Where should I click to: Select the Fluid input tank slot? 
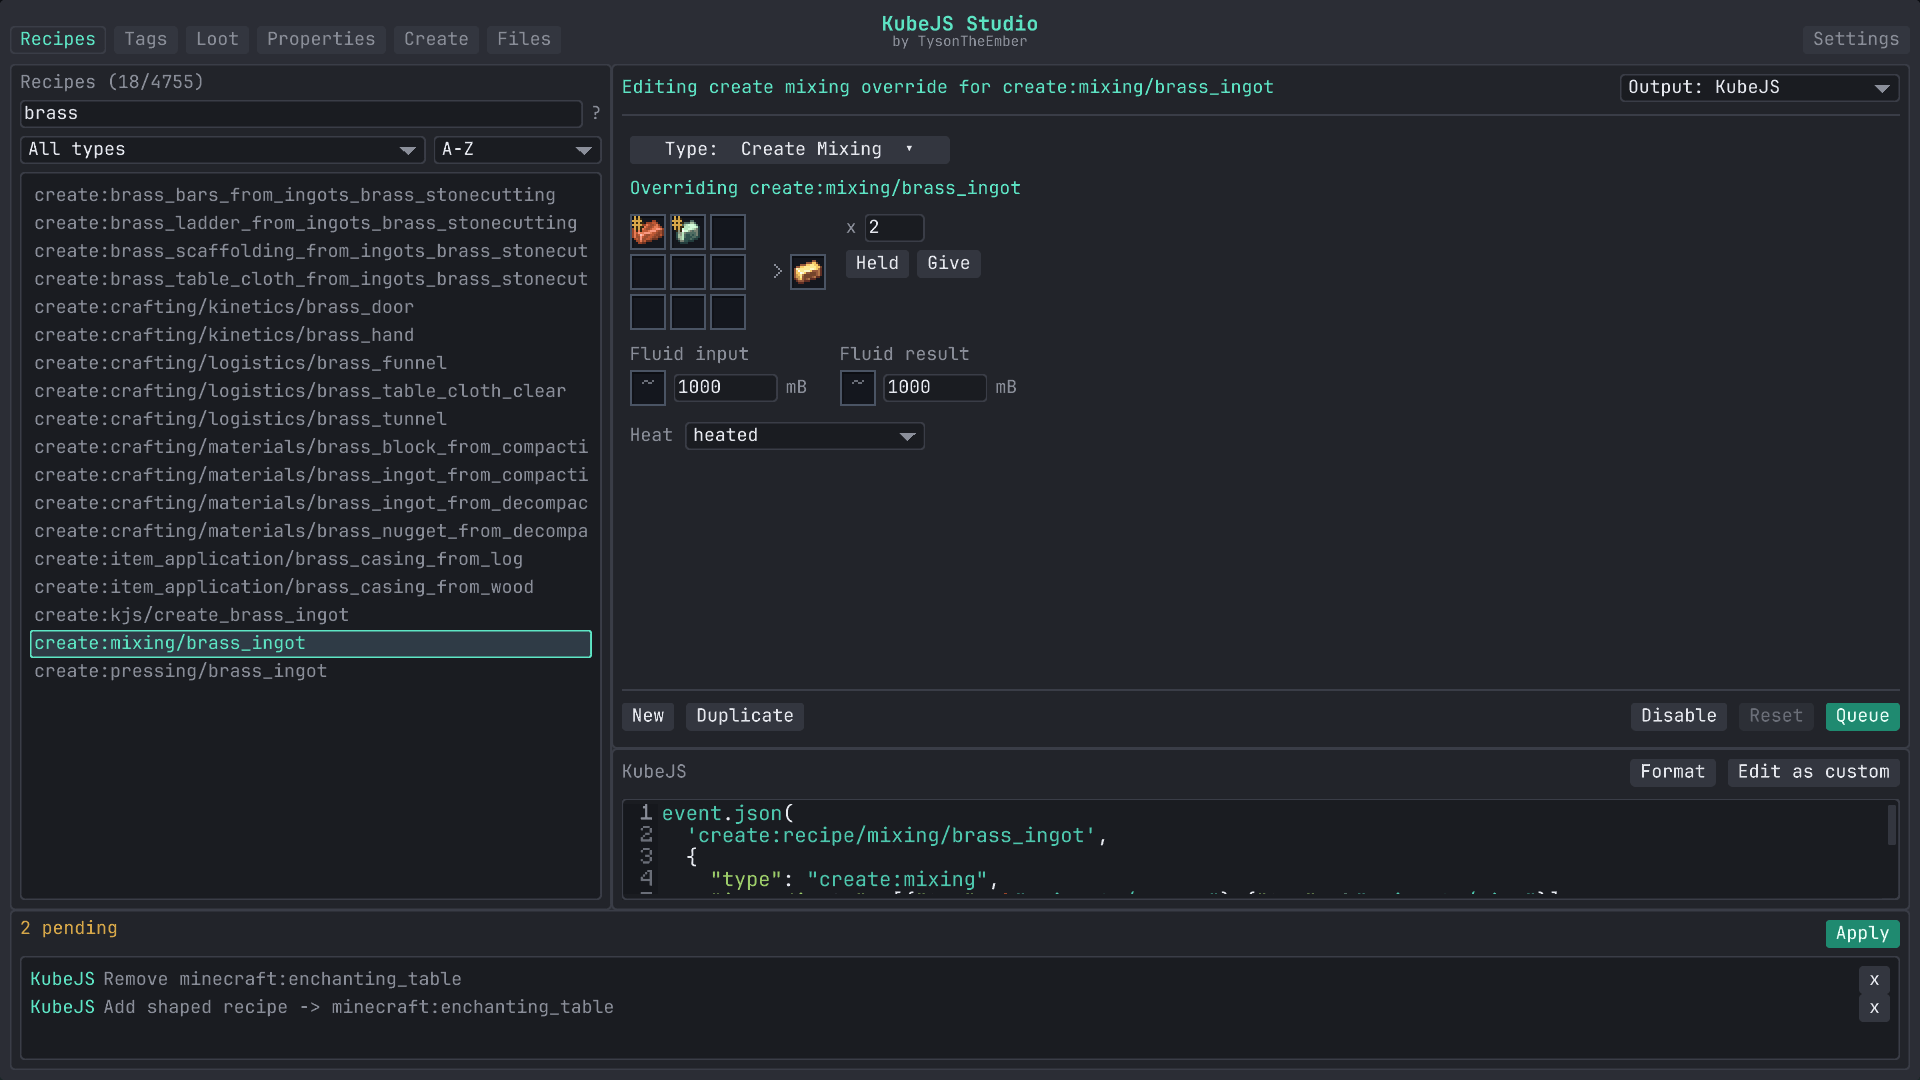pyautogui.click(x=647, y=388)
